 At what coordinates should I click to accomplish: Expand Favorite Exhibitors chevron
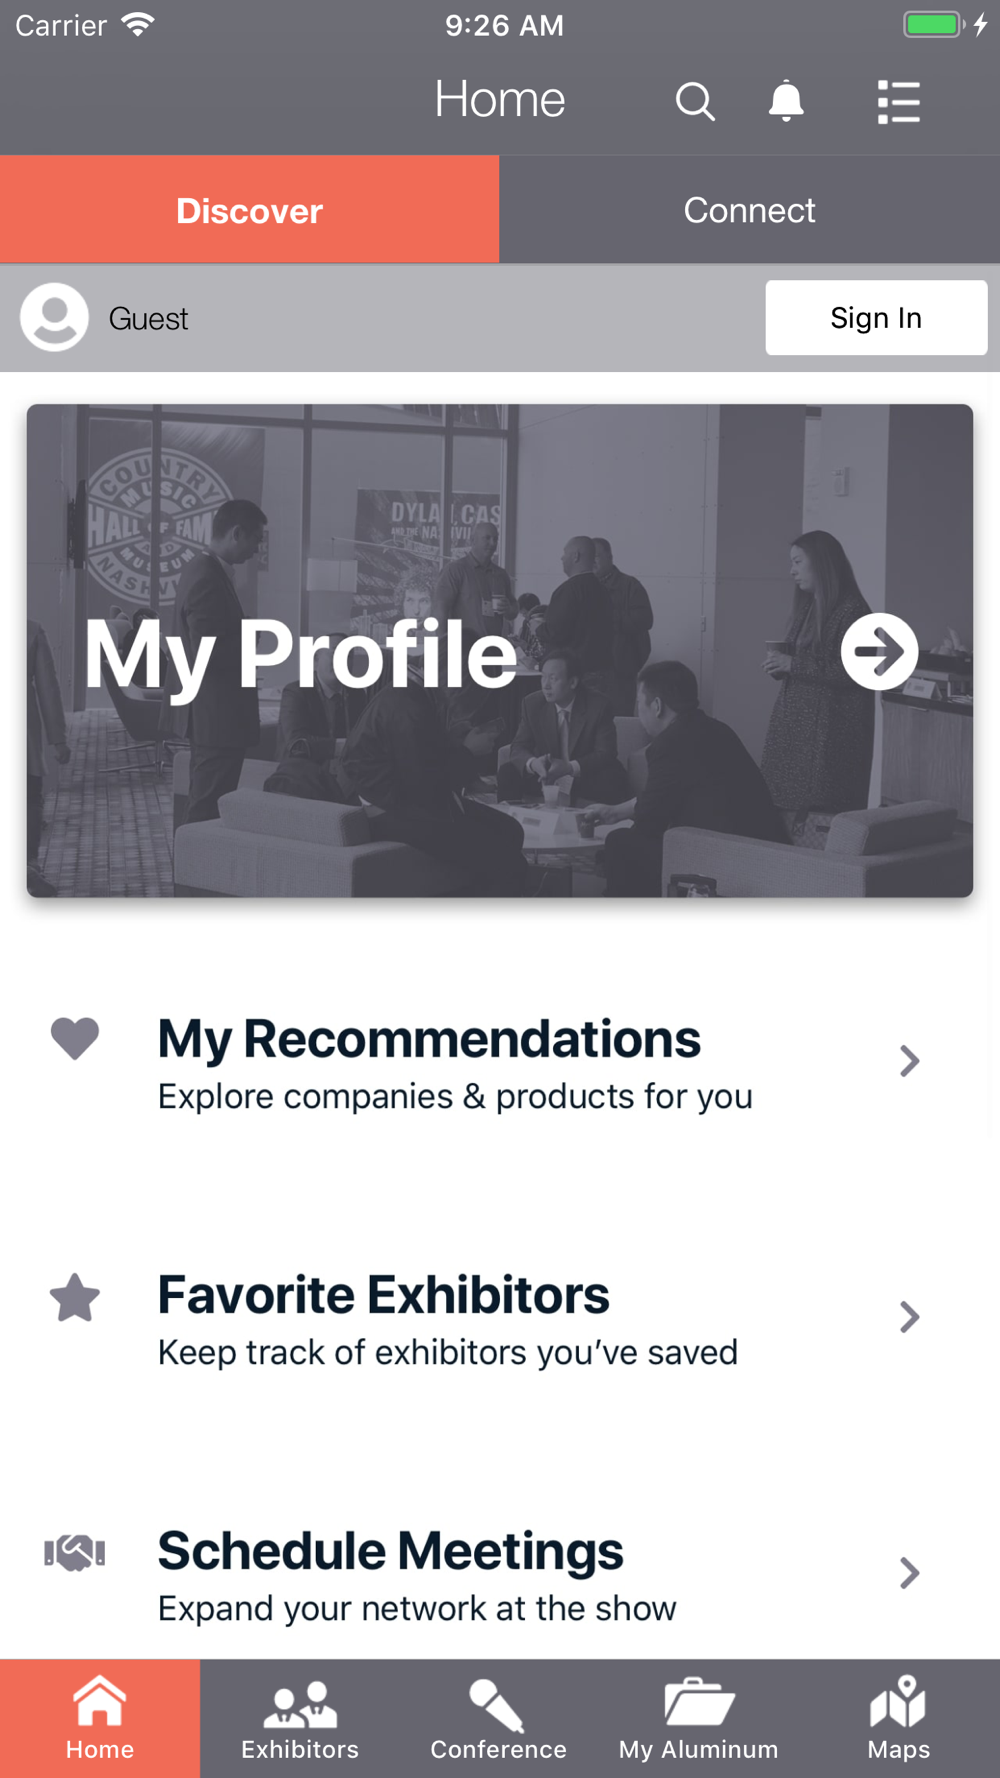point(909,1317)
